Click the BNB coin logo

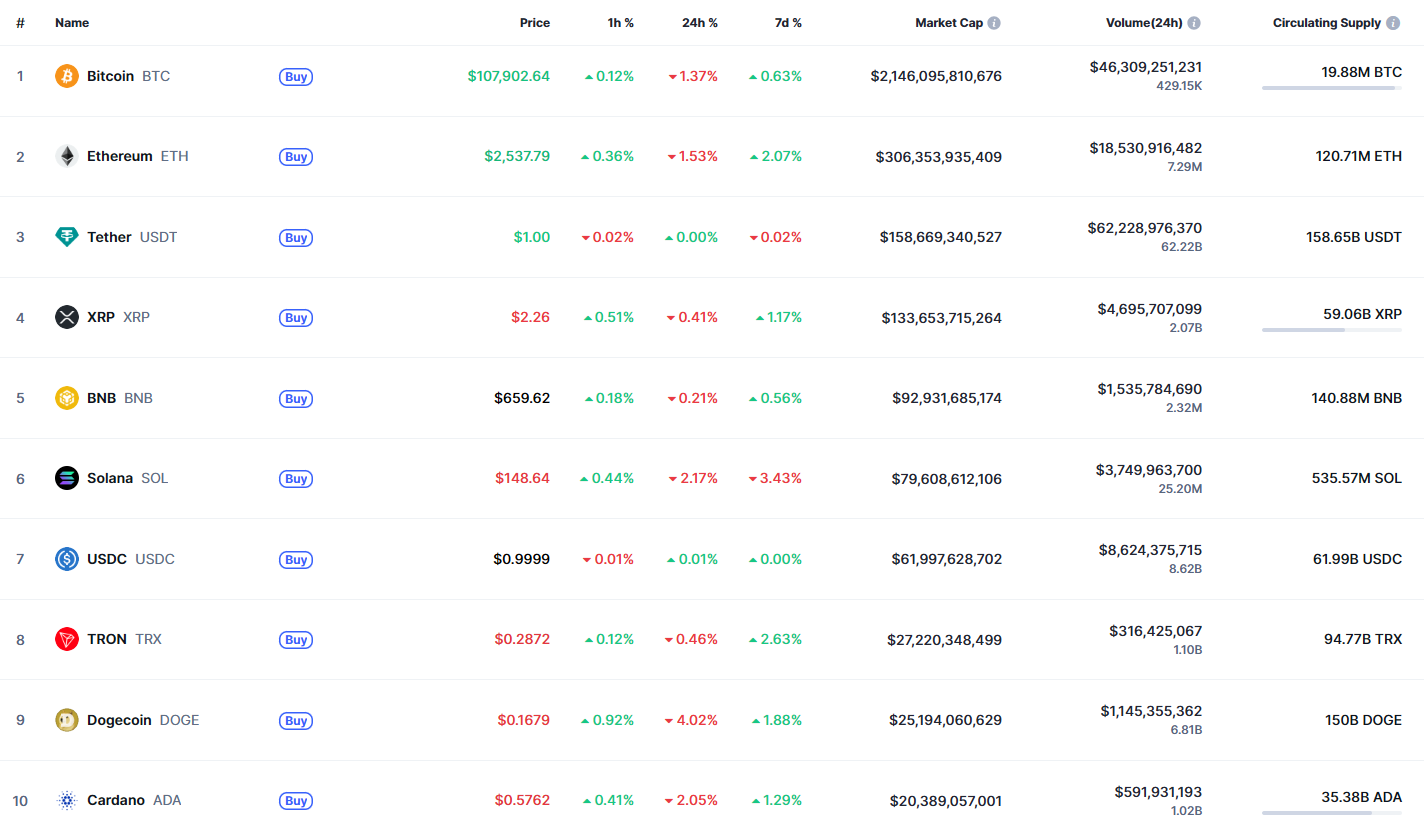pyautogui.click(x=67, y=398)
